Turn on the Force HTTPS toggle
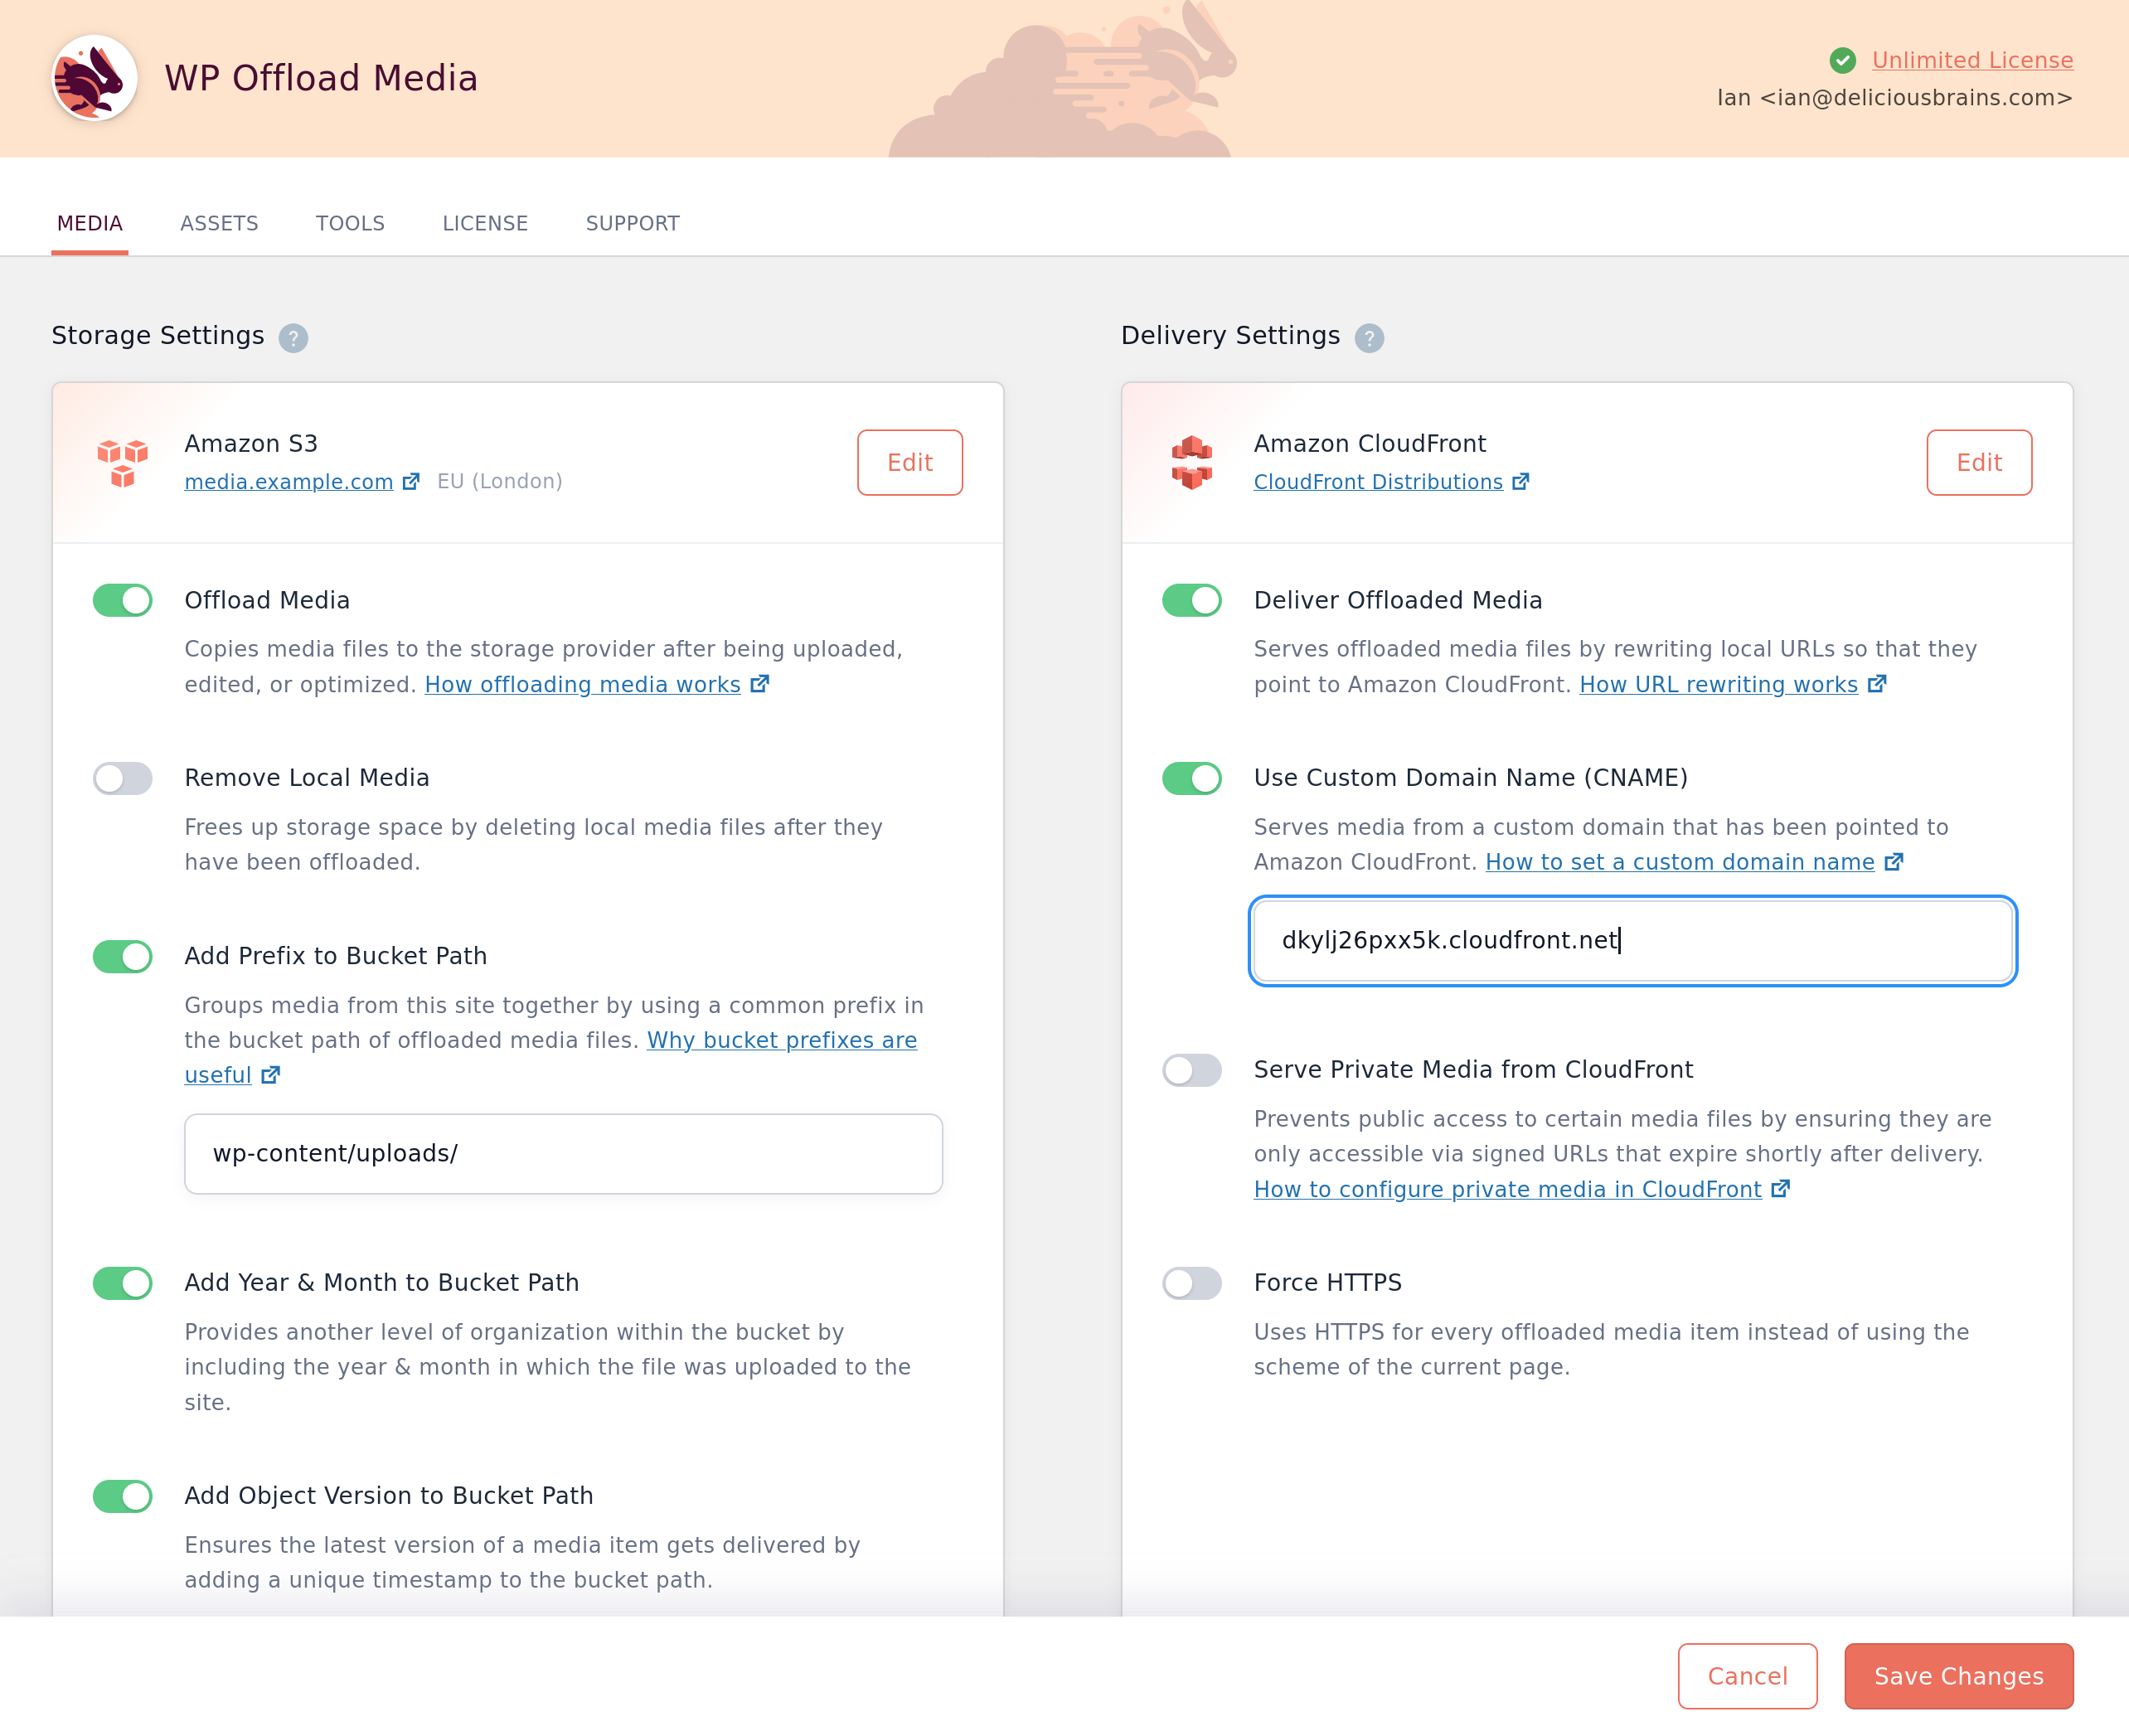This screenshot has width=2129, height=1736. click(1191, 1283)
